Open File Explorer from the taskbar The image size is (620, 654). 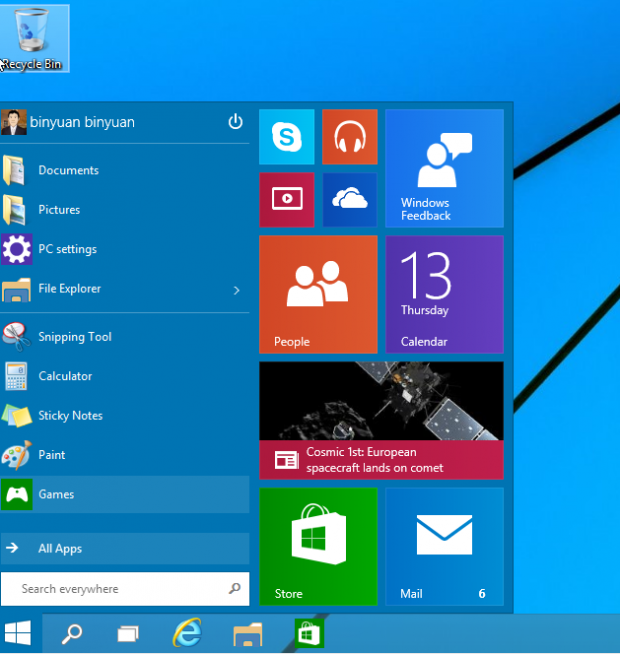coord(248,634)
